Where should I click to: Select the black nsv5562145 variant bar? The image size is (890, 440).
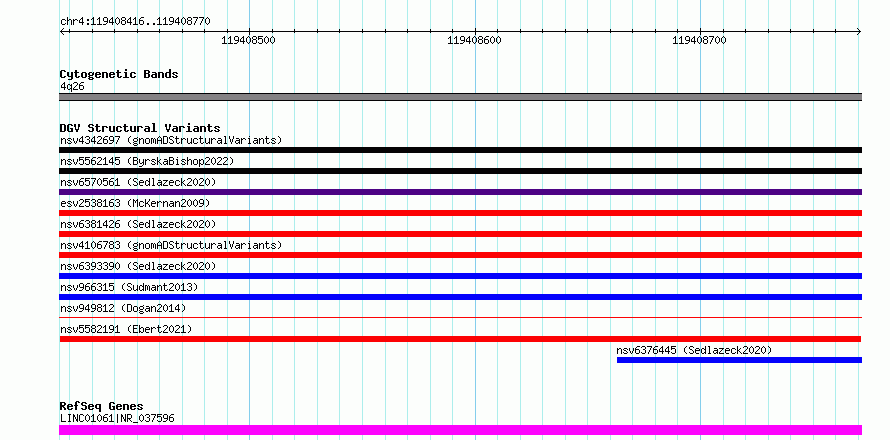click(460, 171)
